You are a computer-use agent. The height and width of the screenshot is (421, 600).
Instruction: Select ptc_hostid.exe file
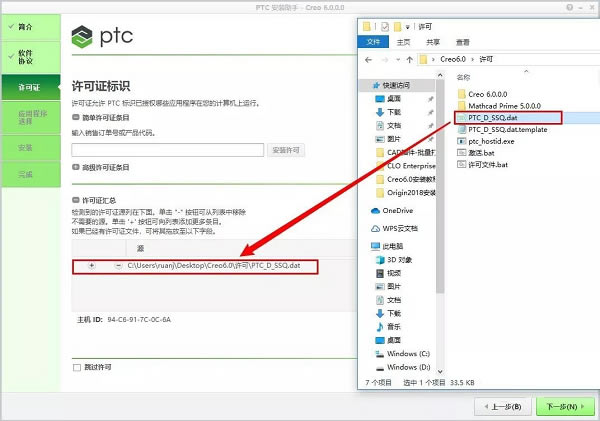tap(486, 141)
